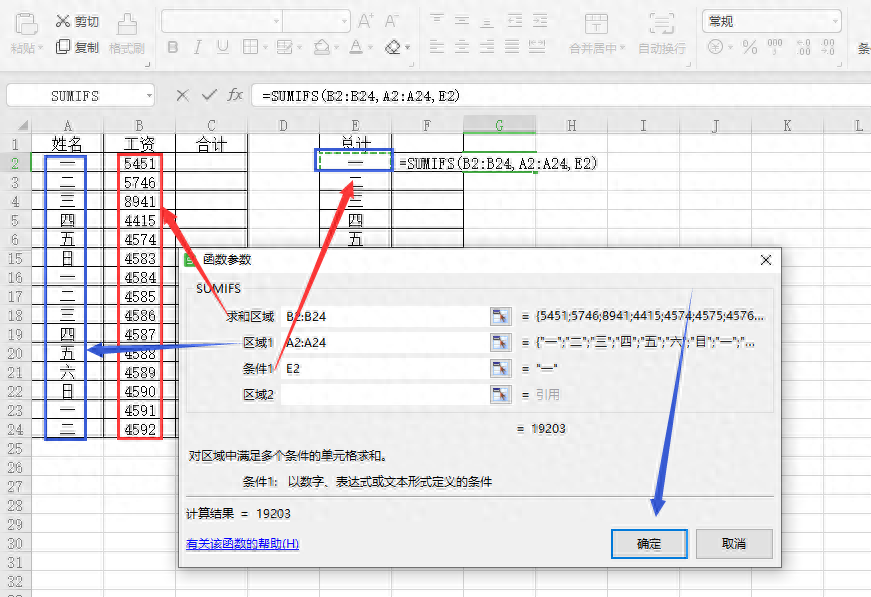Click the Paste (粘贴) clipboard icon
This screenshot has width=871, height=597.
tap(26, 24)
